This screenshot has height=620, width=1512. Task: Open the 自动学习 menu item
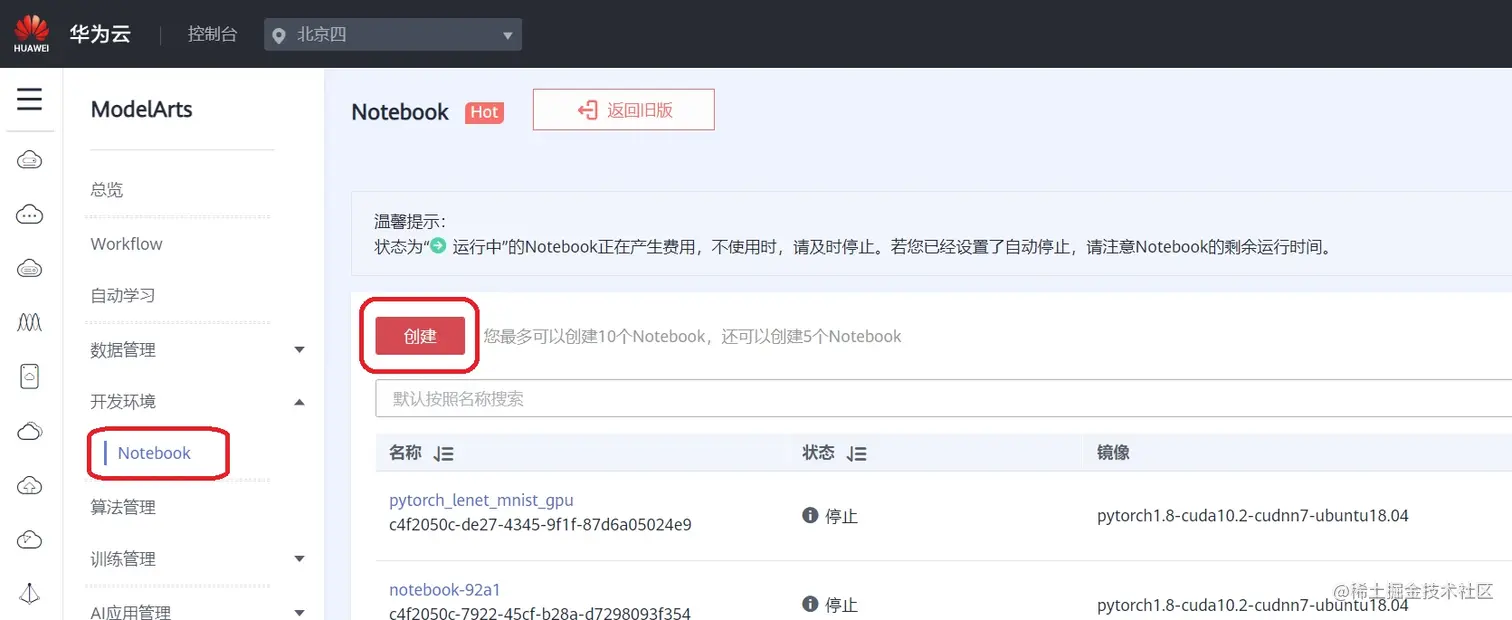click(x=123, y=296)
